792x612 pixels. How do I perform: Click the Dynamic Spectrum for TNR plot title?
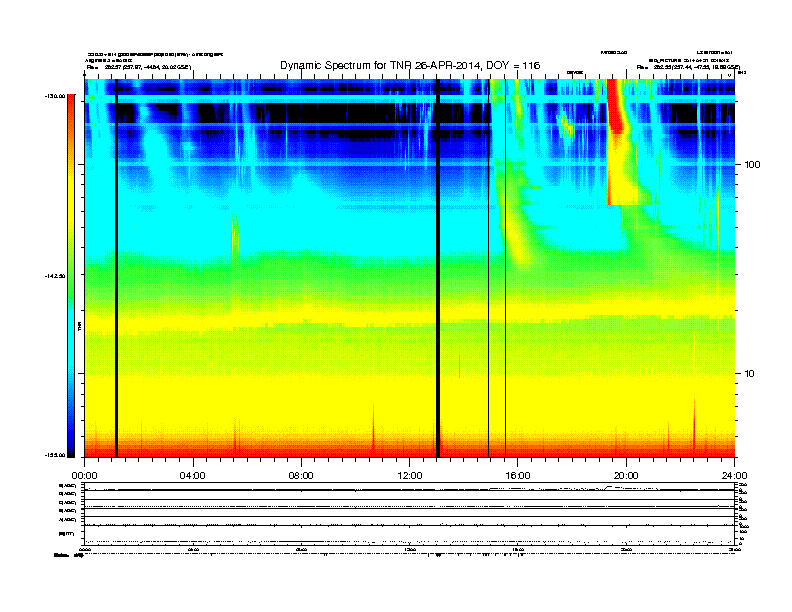point(410,66)
